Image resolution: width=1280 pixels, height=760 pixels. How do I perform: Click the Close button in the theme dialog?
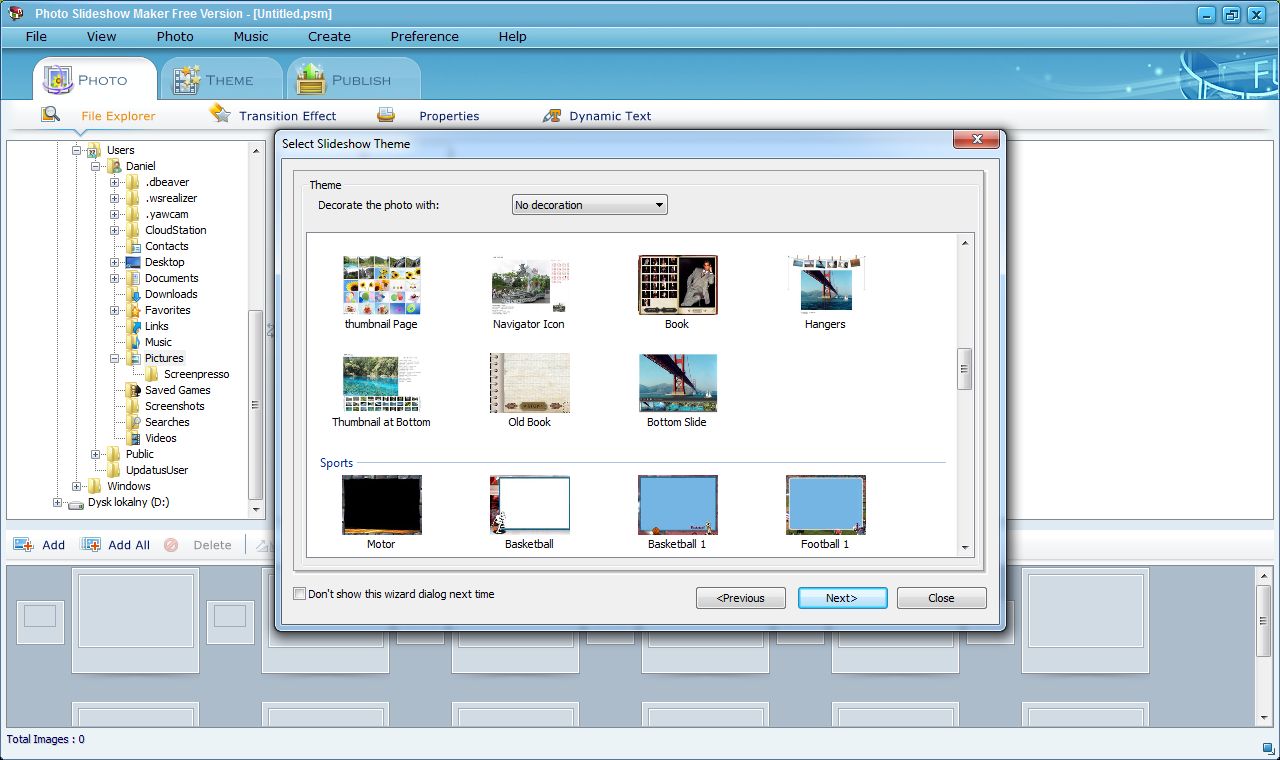point(941,598)
